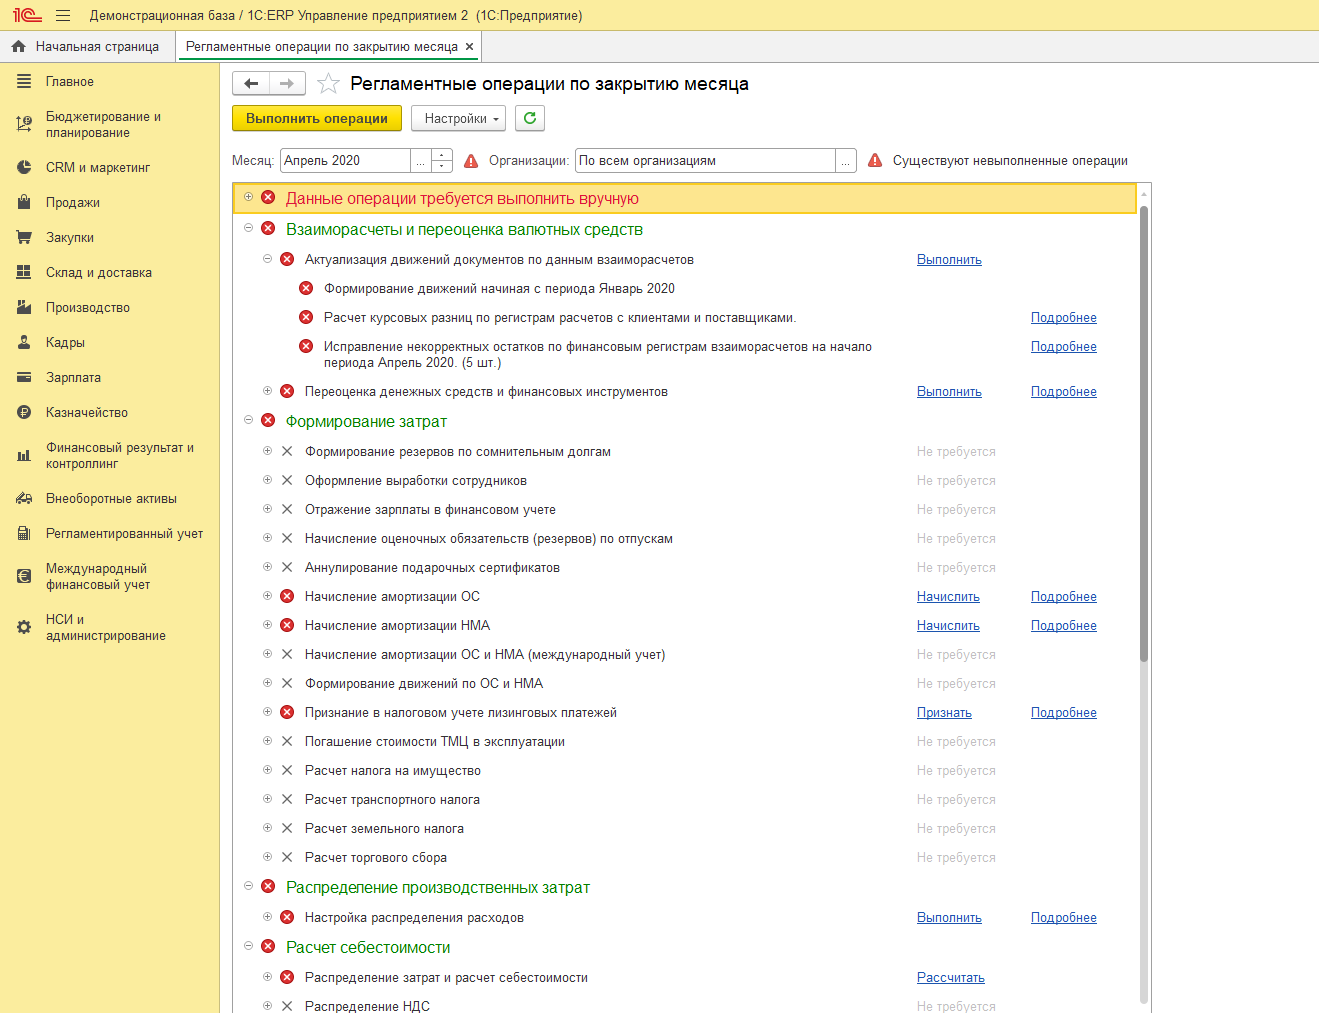The width and height of the screenshot is (1319, 1013).
Task: Open CRM и маркетинг sidebar icon
Action: tap(24, 167)
